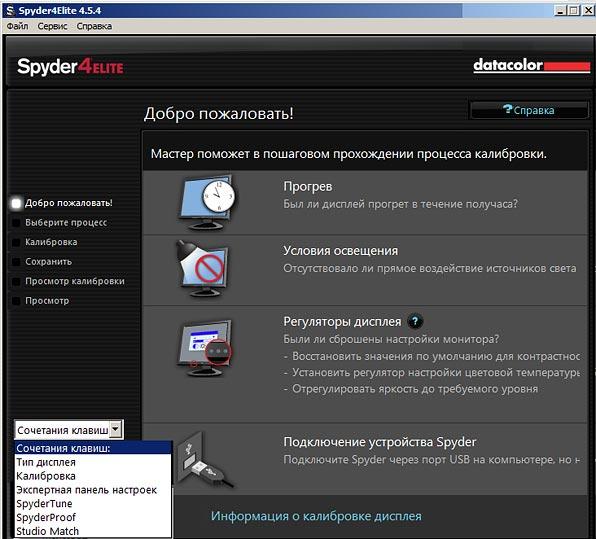Choose Studio Match from the dropdown list
This screenshot has height=539, width=596.
point(93,531)
